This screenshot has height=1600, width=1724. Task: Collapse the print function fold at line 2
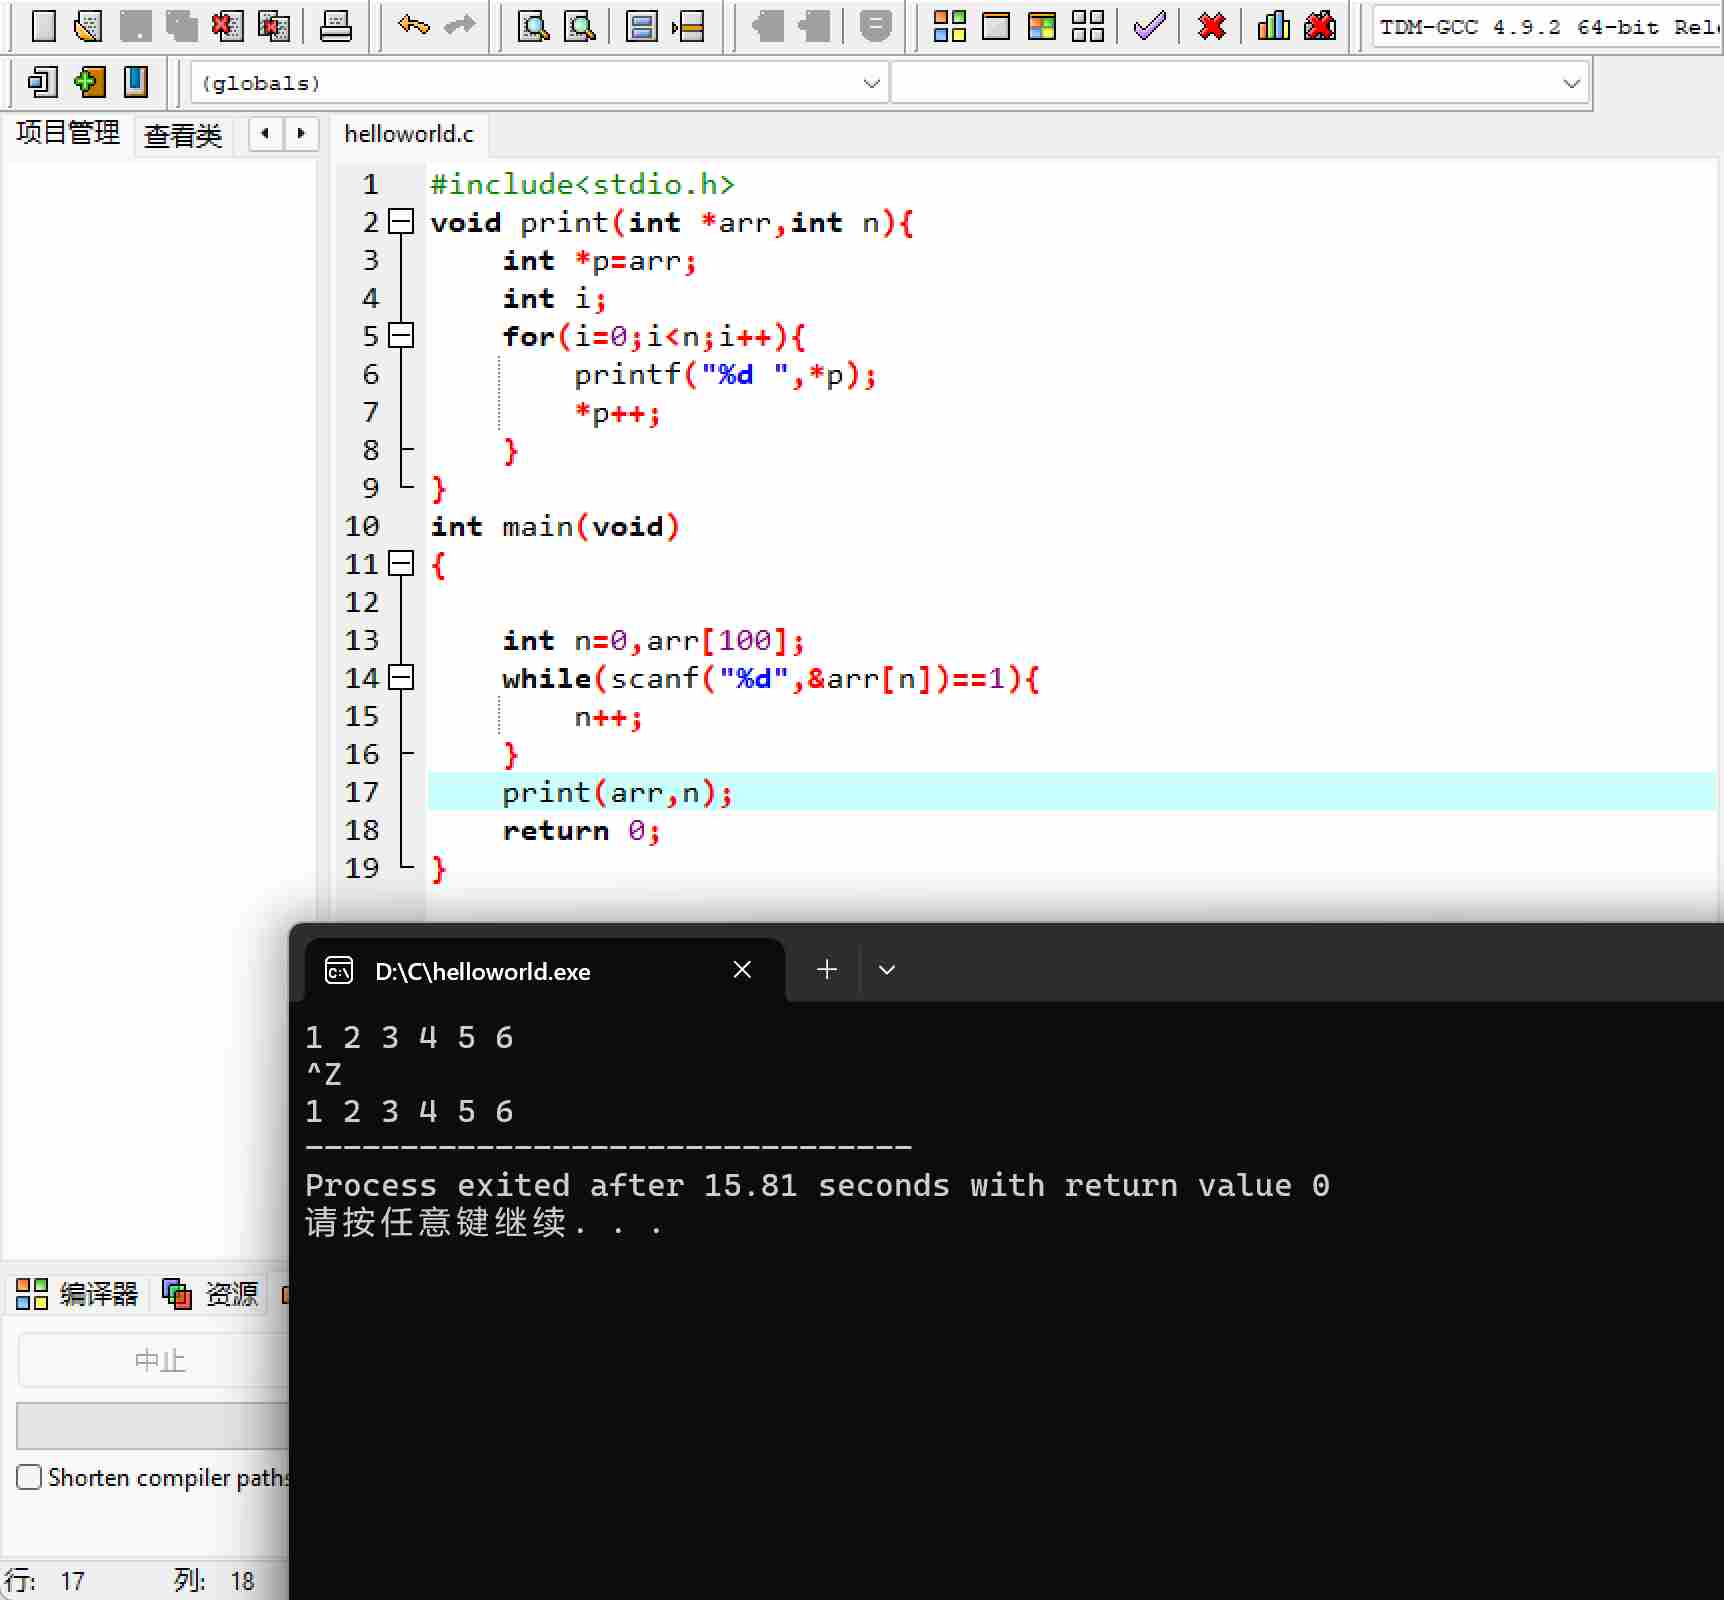(401, 221)
